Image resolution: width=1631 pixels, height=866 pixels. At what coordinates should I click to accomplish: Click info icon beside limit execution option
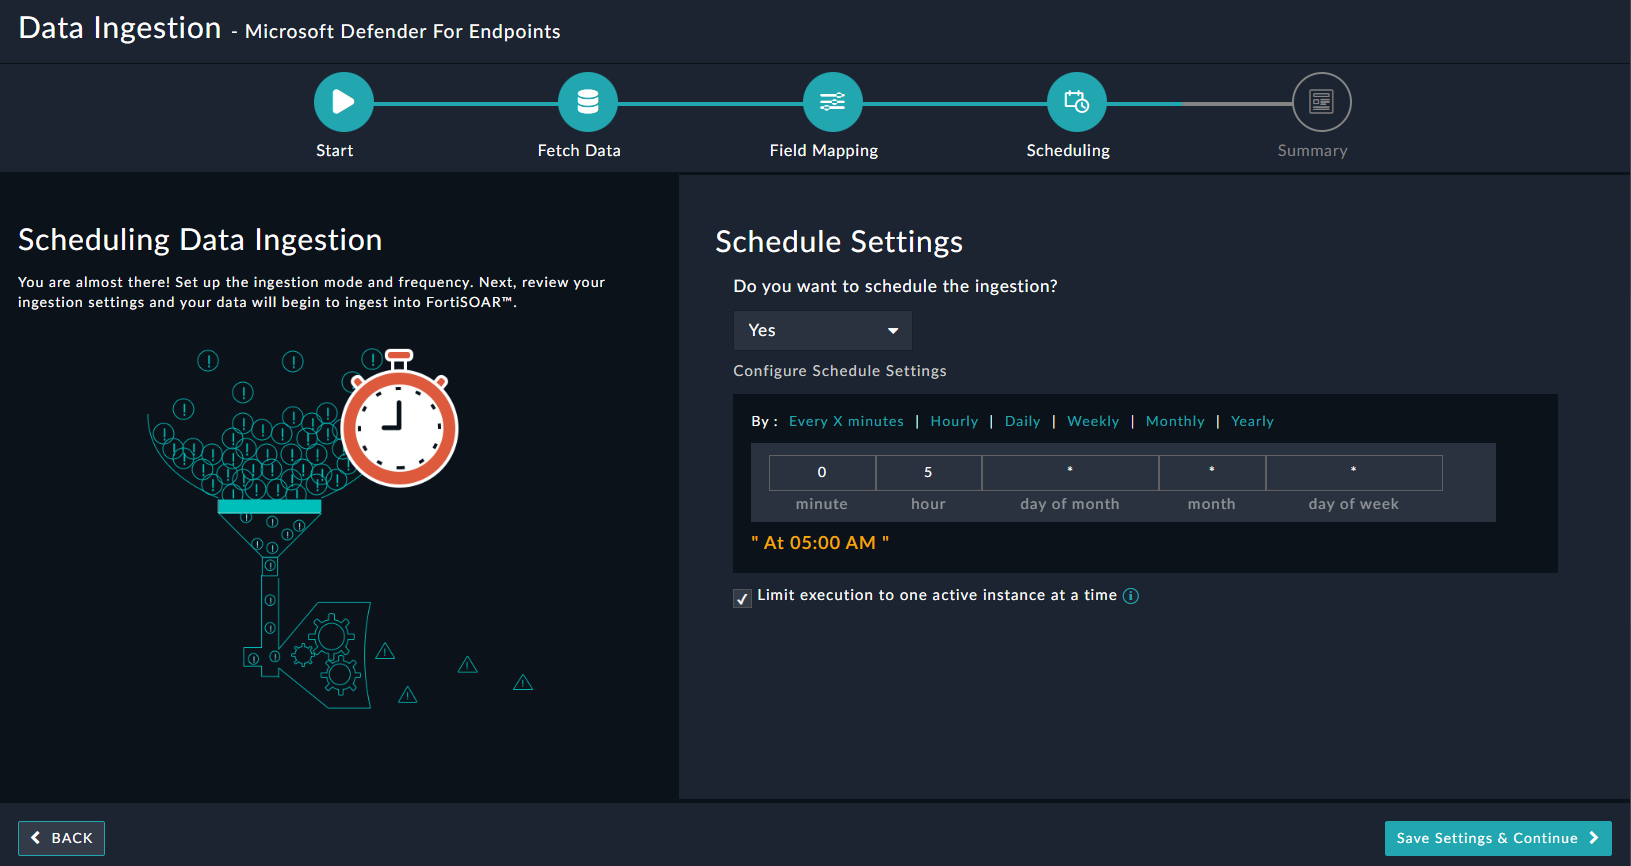click(x=1131, y=596)
